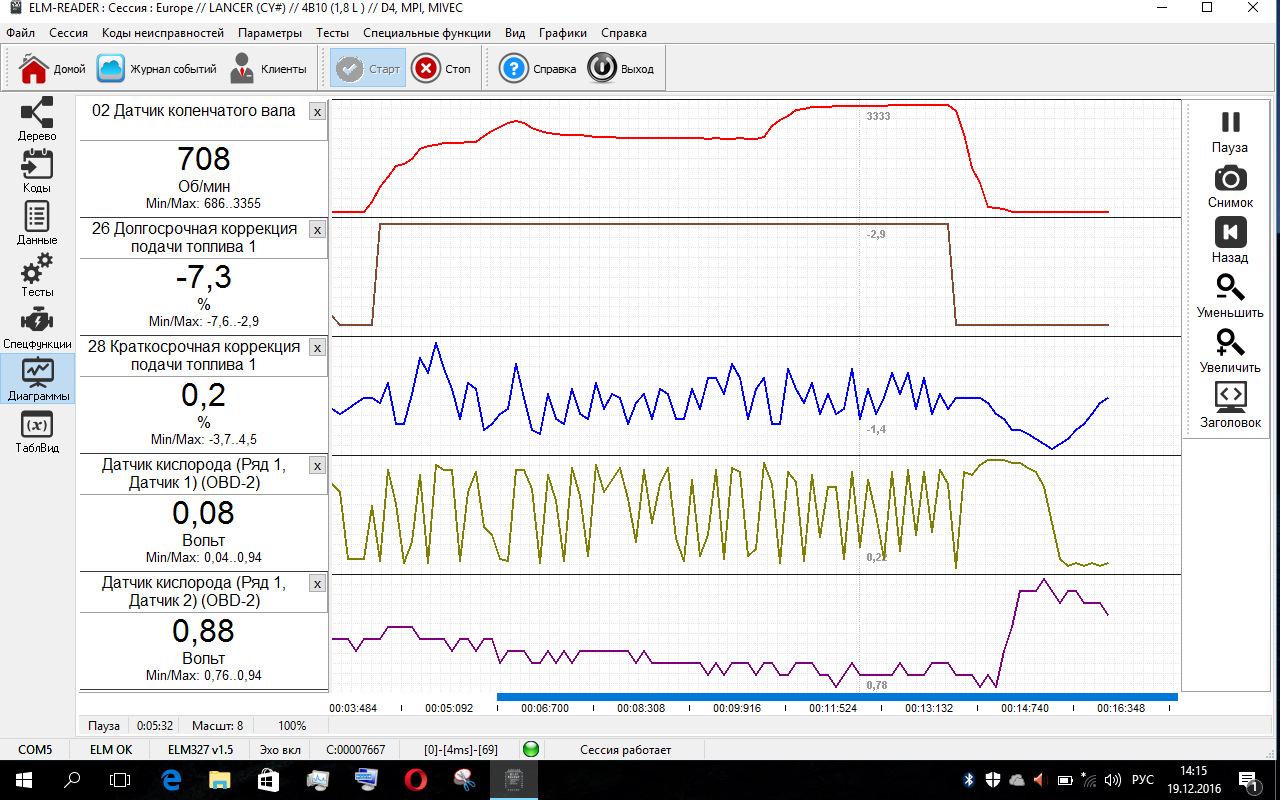Open Журнал событий event log
1280x800 pixels.
(x=157, y=69)
